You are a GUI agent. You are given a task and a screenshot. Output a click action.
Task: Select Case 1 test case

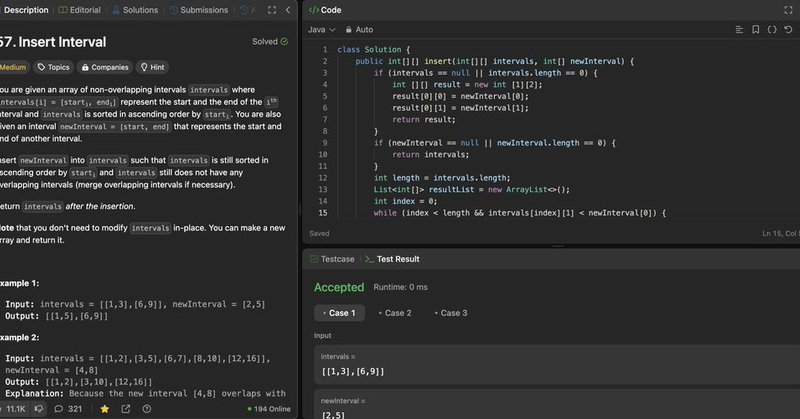click(x=339, y=313)
